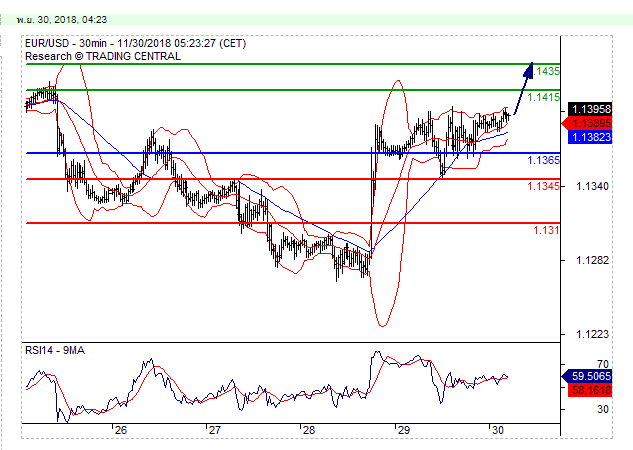Click the 1.1223 price axis value
Image resolution: width=633 pixels, height=450 pixels.
pos(592,334)
